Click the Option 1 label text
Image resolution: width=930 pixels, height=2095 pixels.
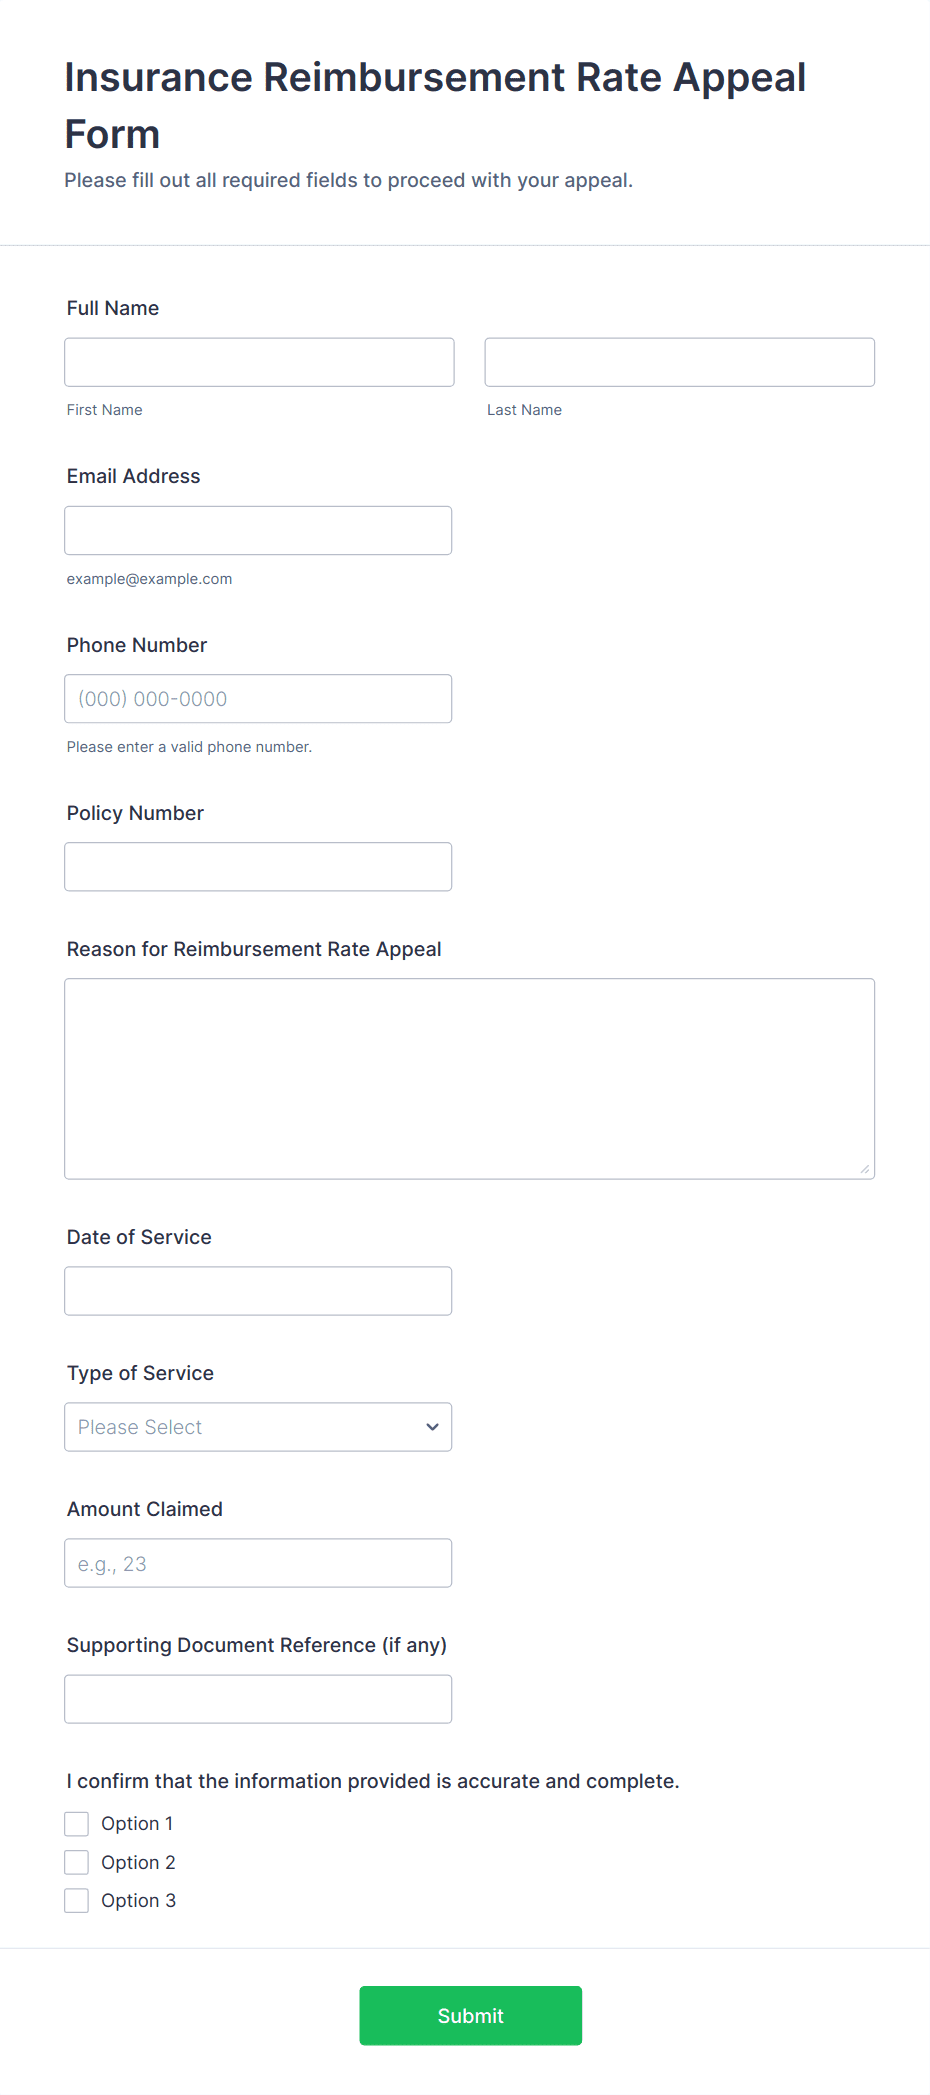(137, 1824)
